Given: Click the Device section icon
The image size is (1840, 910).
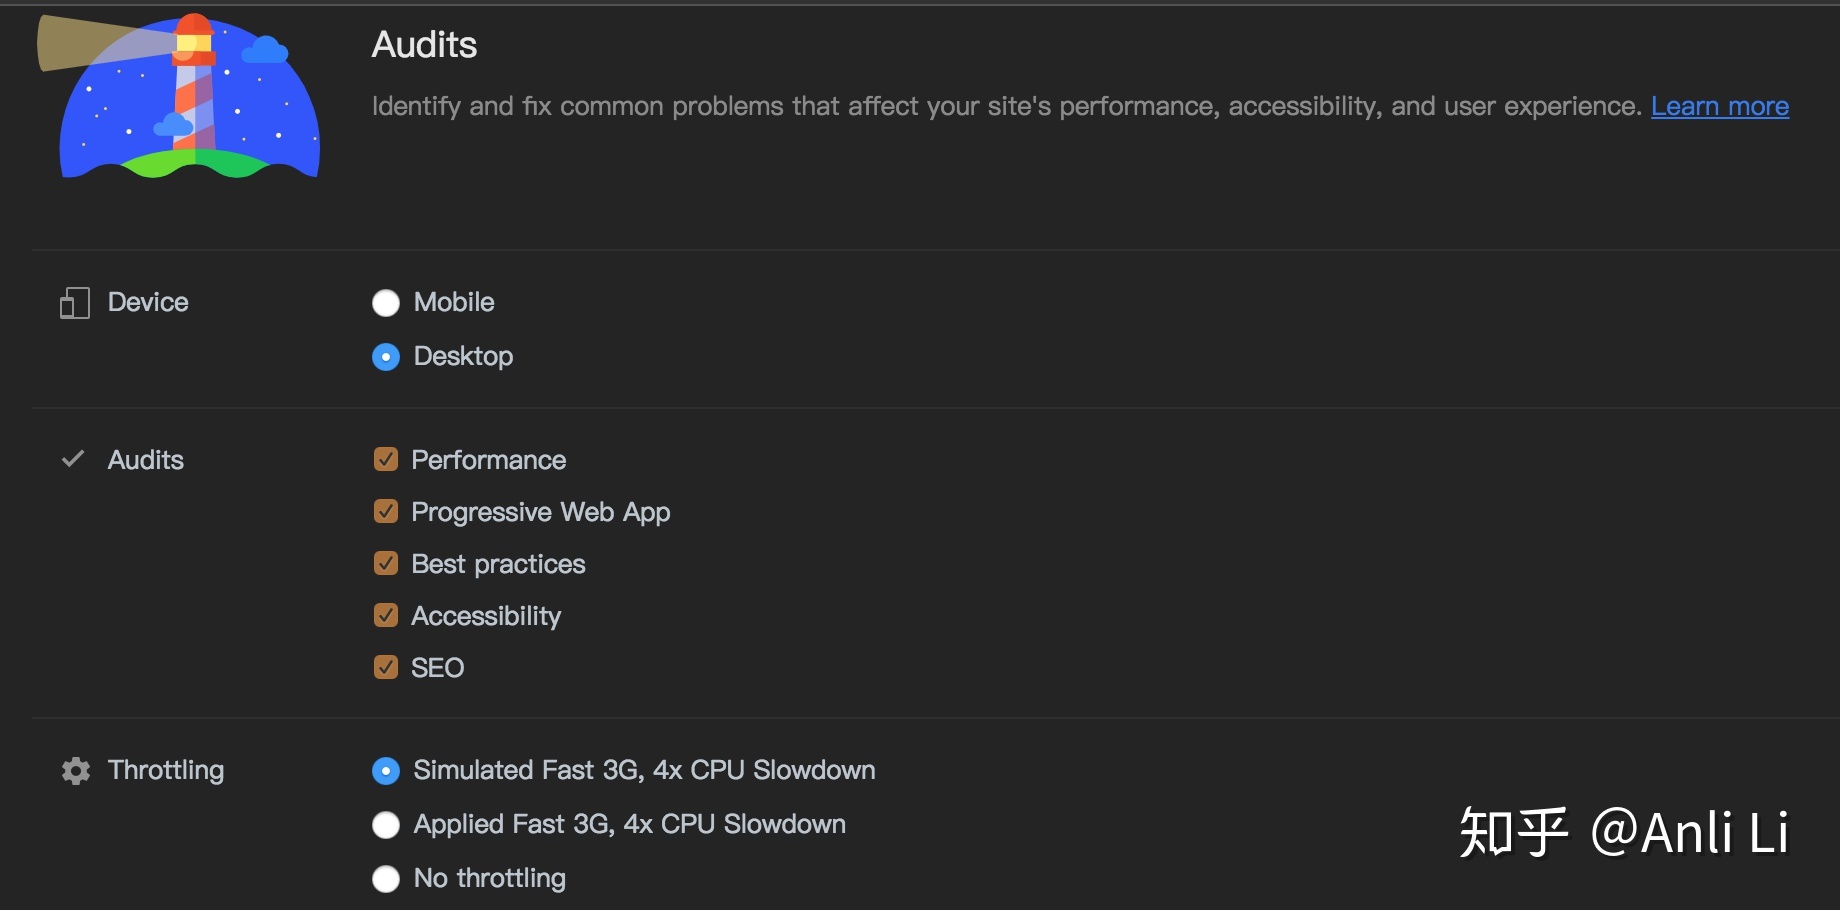Looking at the screenshot, I should pos(75,303).
